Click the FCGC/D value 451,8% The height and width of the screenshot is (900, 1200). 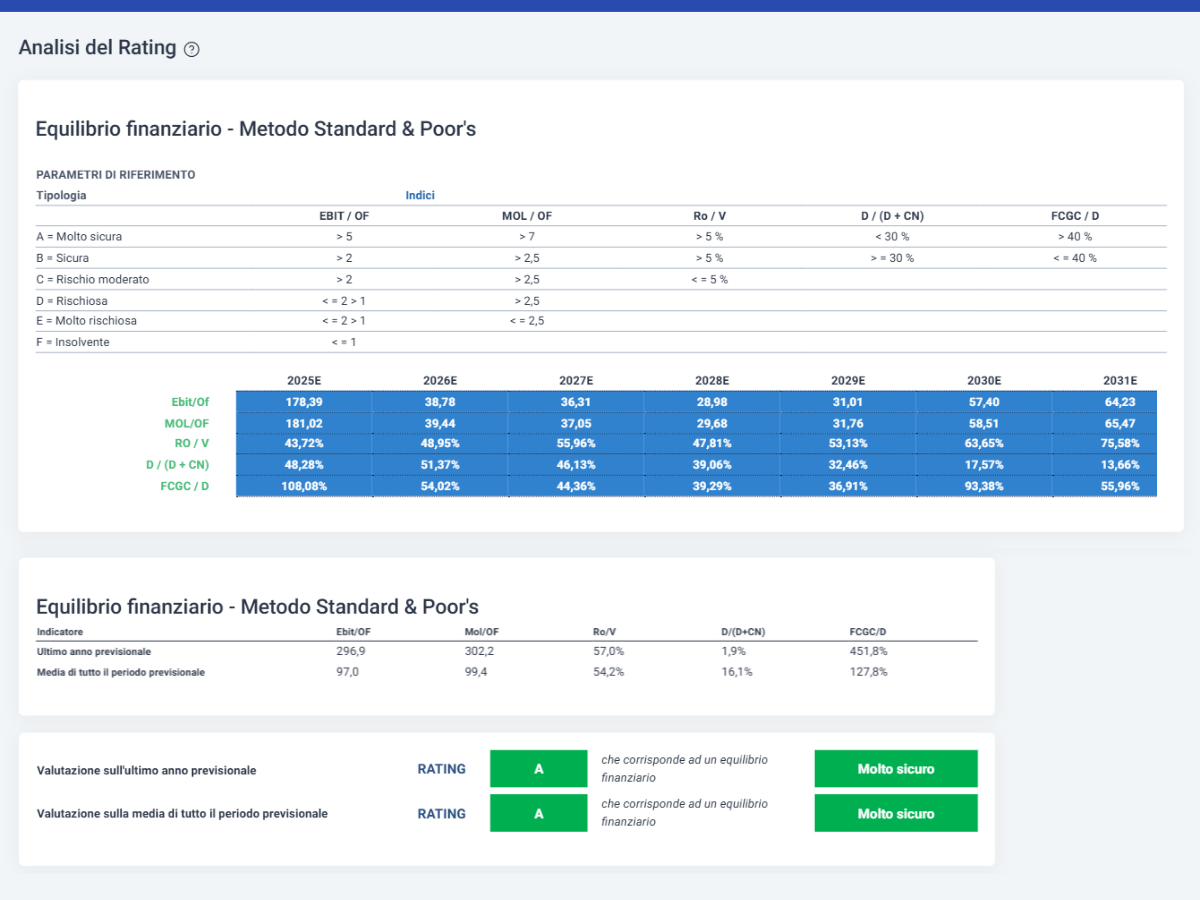point(868,651)
